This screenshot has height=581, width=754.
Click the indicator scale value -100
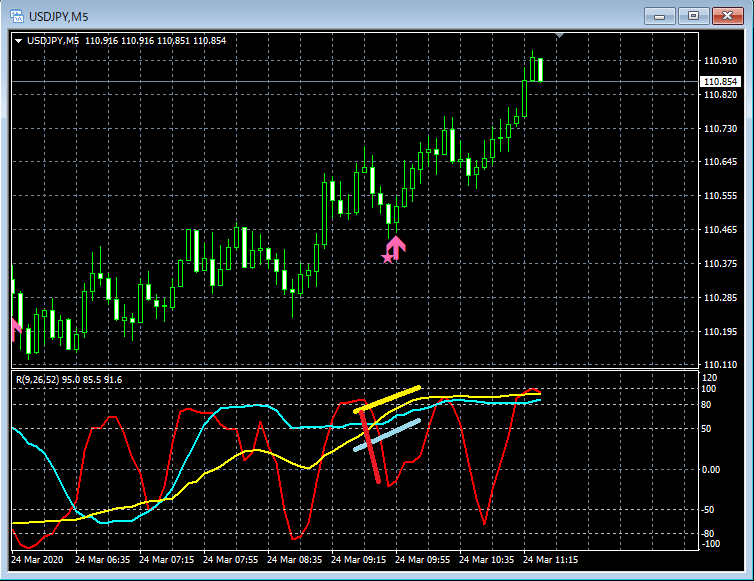click(710, 544)
